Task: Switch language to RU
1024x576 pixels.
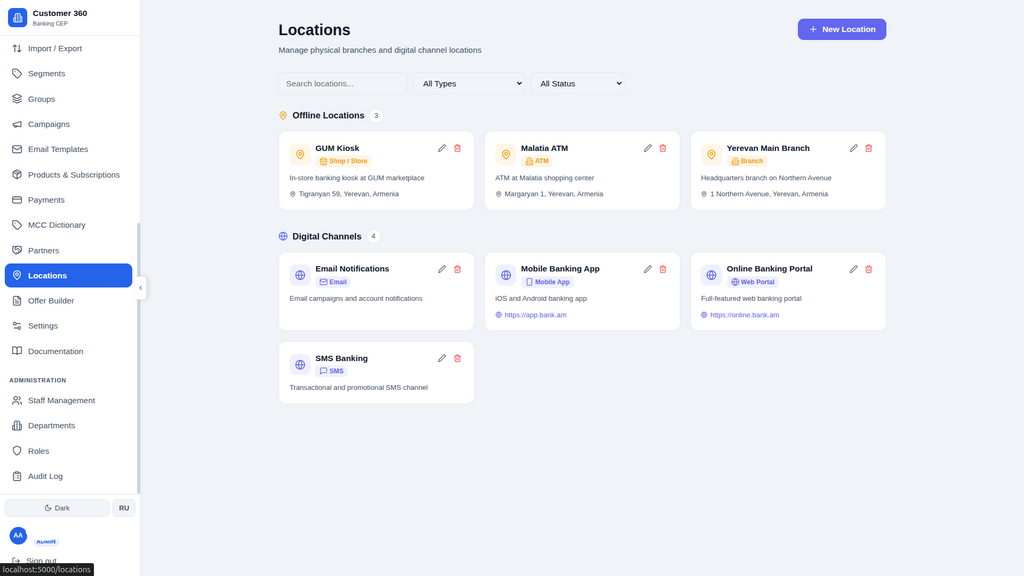Action: point(124,508)
